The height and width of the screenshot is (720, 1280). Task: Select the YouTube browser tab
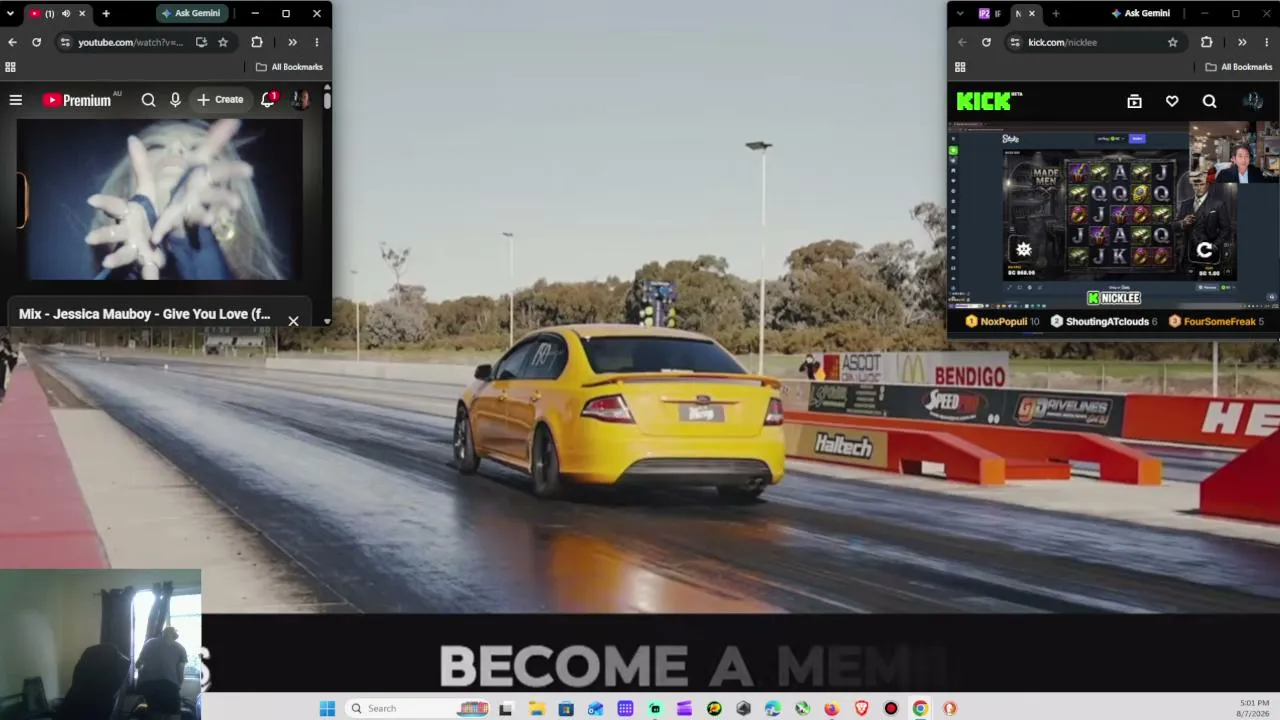(x=57, y=13)
